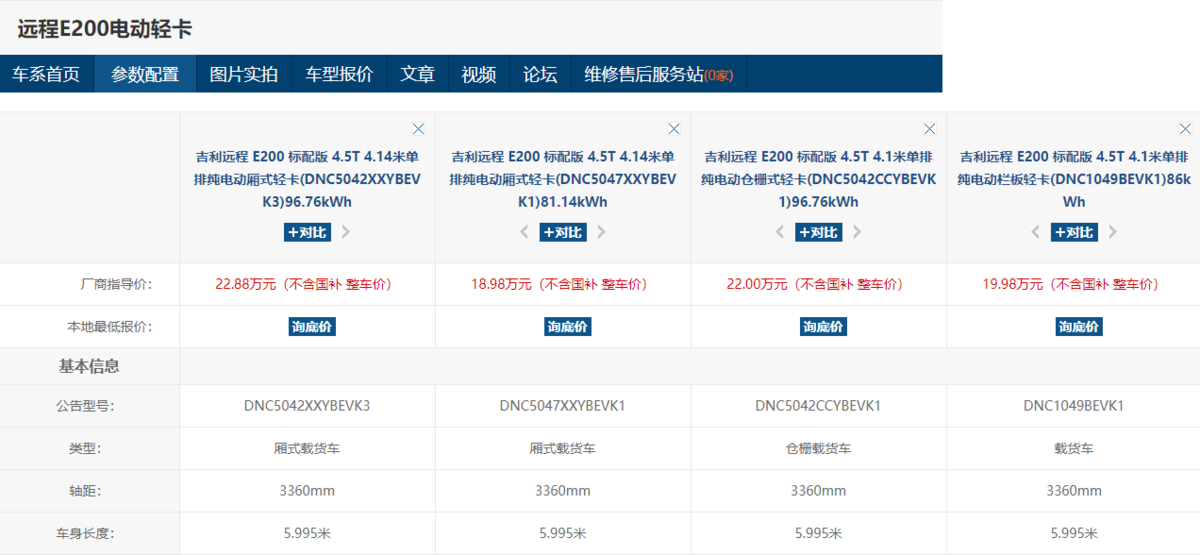Remove the DNC5047XXYBEVK1 column with its X icon
The image size is (1200, 555).
coord(674,129)
